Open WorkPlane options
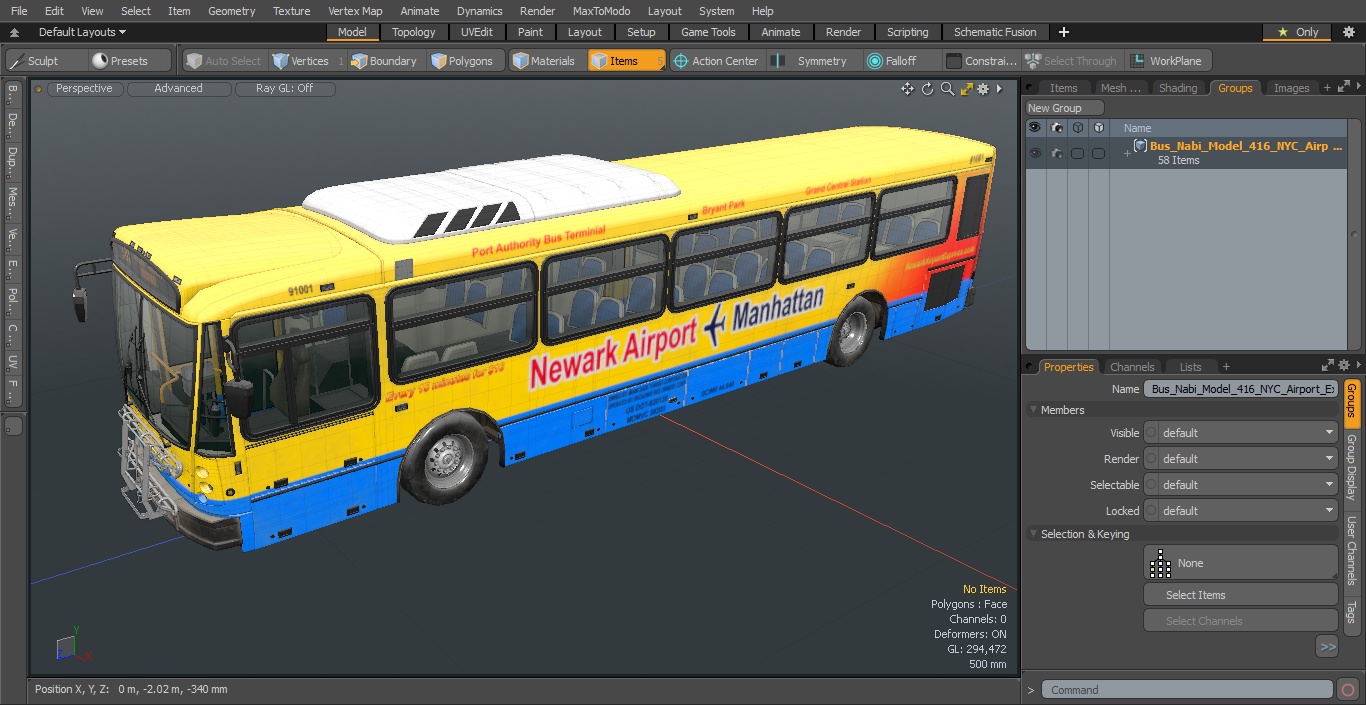The width and height of the screenshot is (1366, 705). (x=1167, y=61)
